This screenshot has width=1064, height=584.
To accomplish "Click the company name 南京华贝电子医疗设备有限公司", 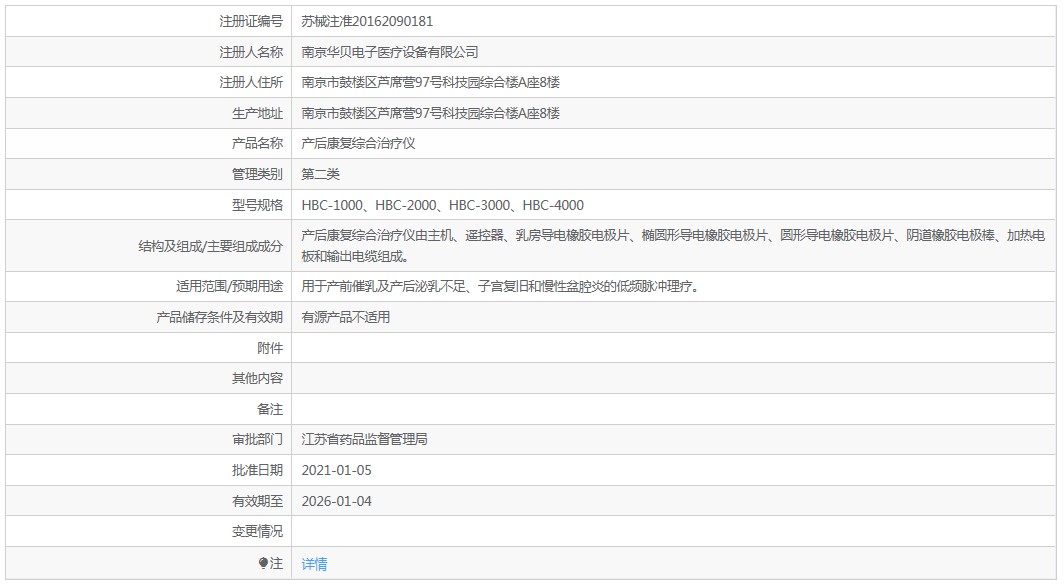I will pyautogui.click(x=390, y=52).
